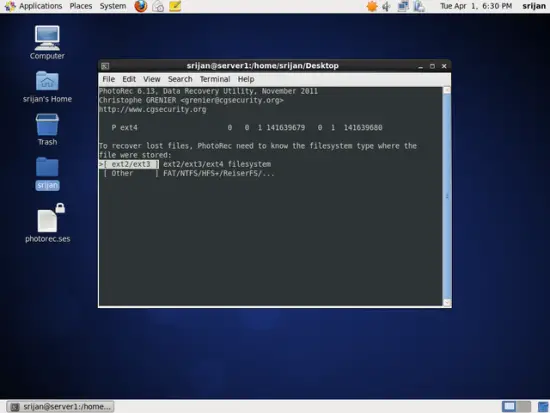Open the Places menu

pyautogui.click(x=81, y=6)
